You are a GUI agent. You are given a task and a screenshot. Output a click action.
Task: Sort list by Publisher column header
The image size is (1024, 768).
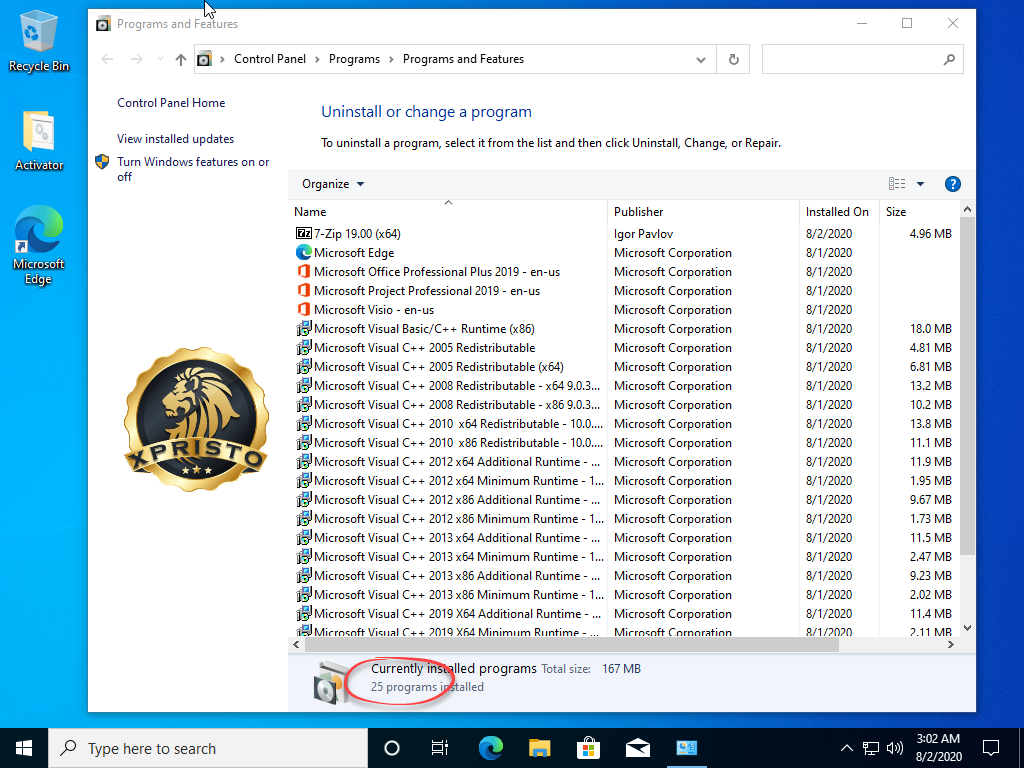(703, 212)
